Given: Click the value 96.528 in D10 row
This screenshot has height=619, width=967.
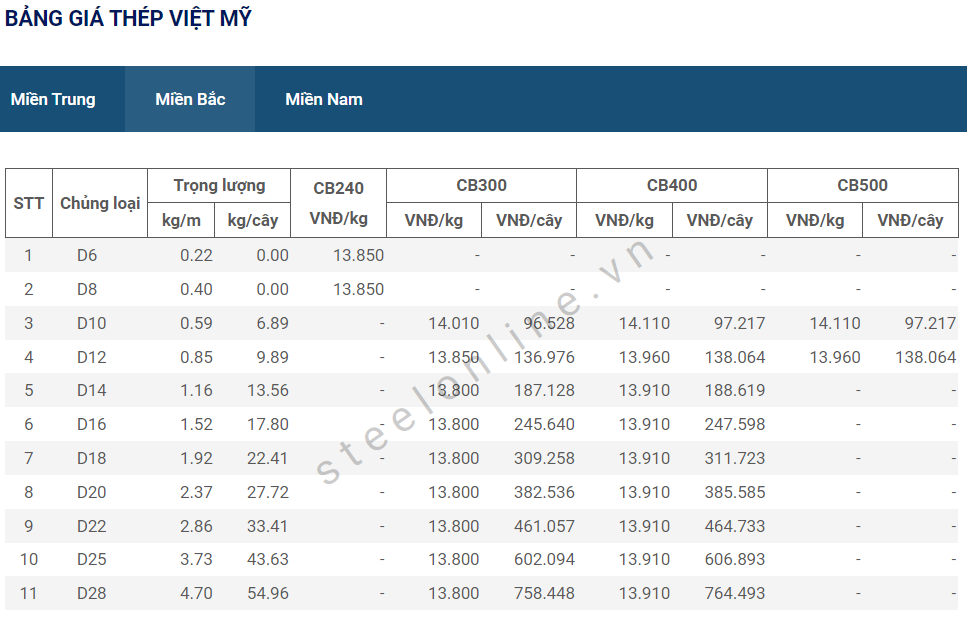Looking at the screenshot, I should (549, 323).
